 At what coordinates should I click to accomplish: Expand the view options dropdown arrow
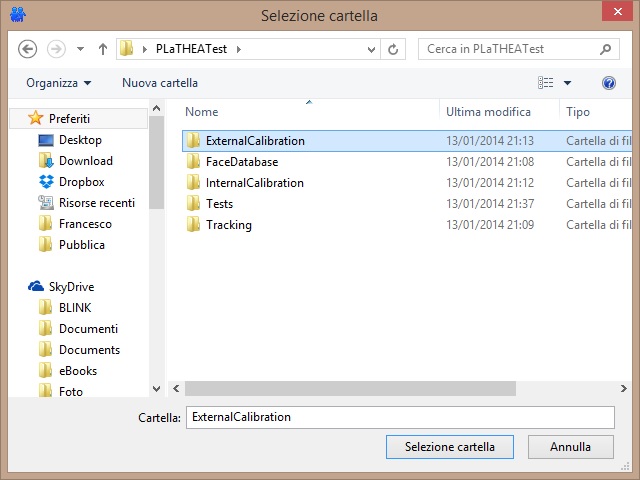[x=568, y=83]
